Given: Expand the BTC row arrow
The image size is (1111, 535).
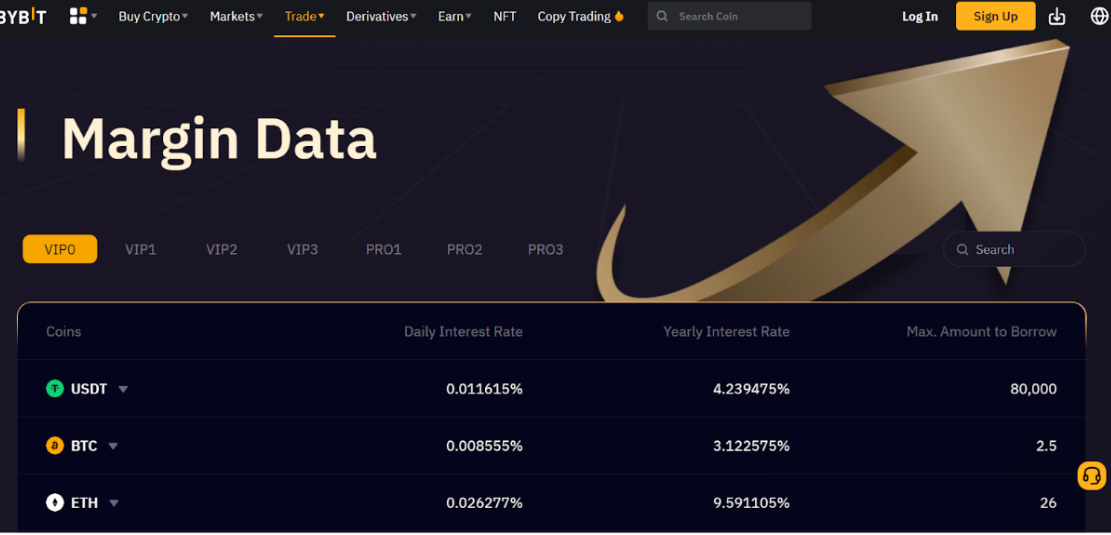Looking at the screenshot, I should (113, 446).
